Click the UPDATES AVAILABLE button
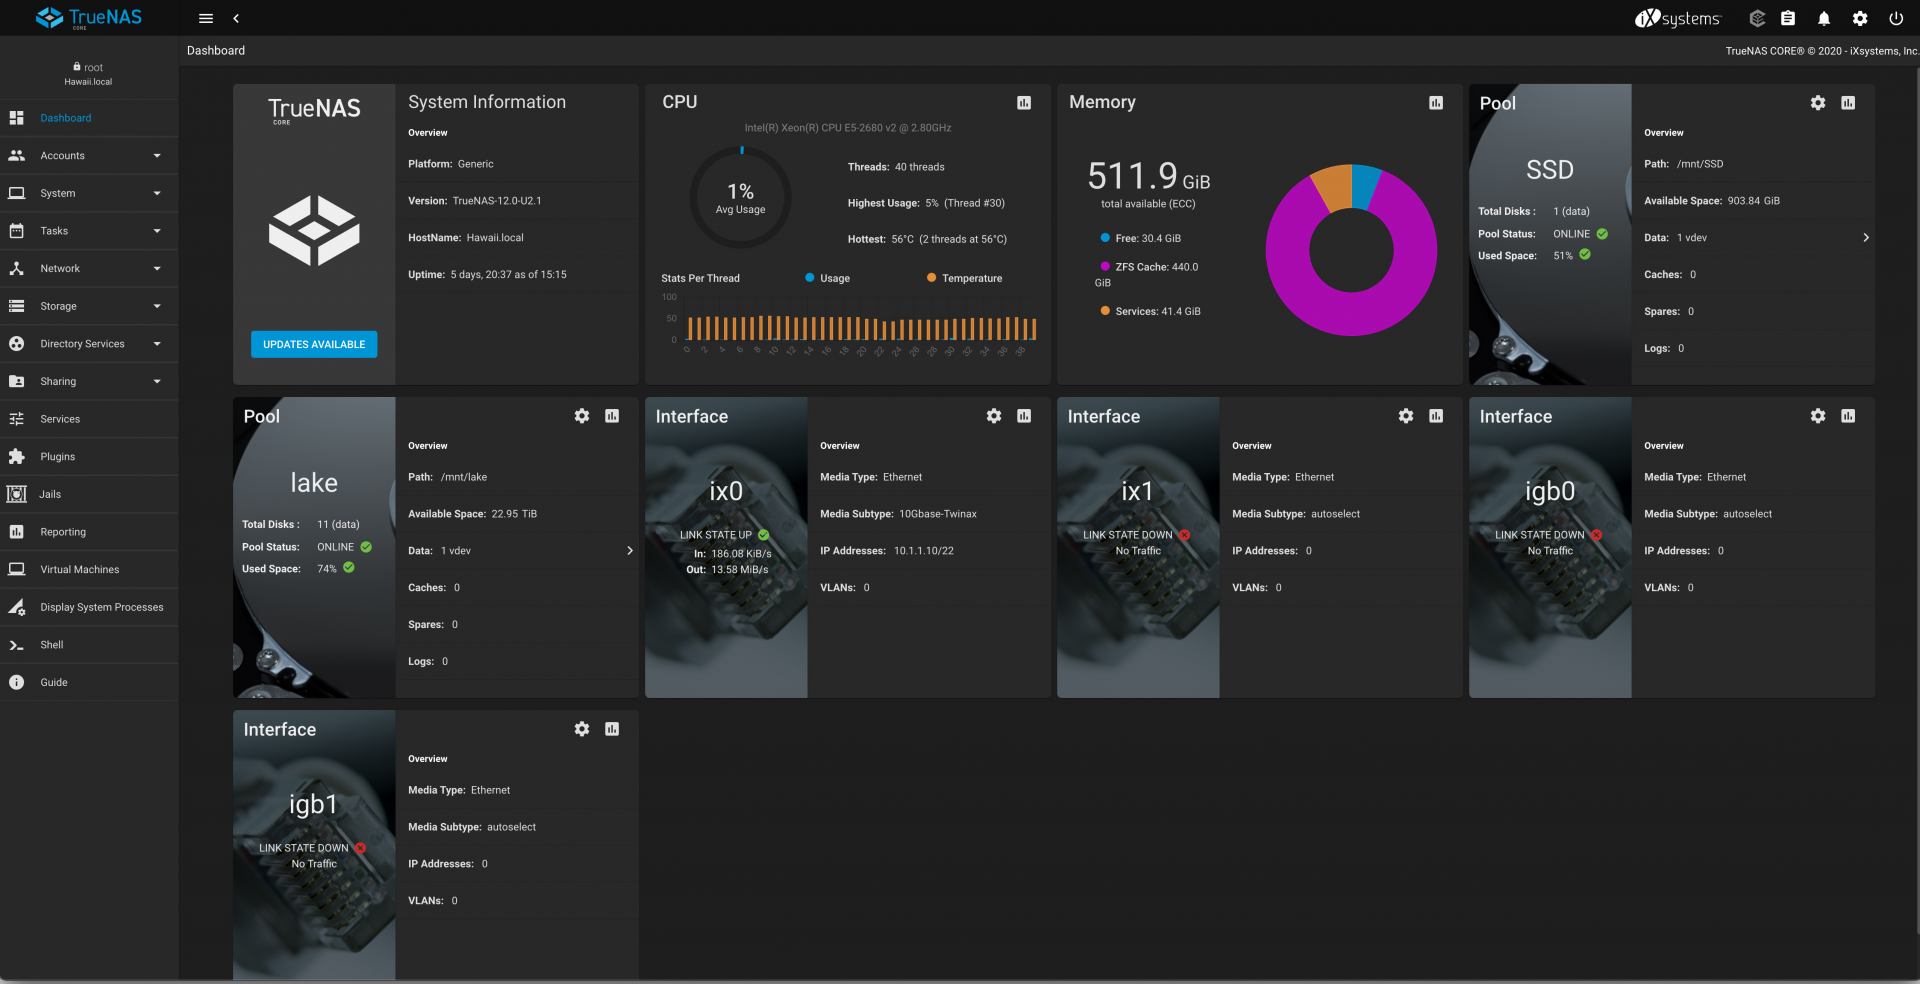The height and width of the screenshot is (984, 1920). click(314, 344)
